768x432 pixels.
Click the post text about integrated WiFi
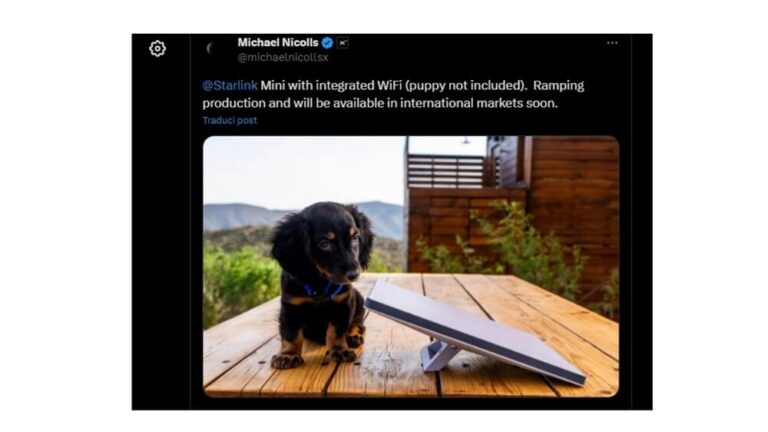point(393,94)
